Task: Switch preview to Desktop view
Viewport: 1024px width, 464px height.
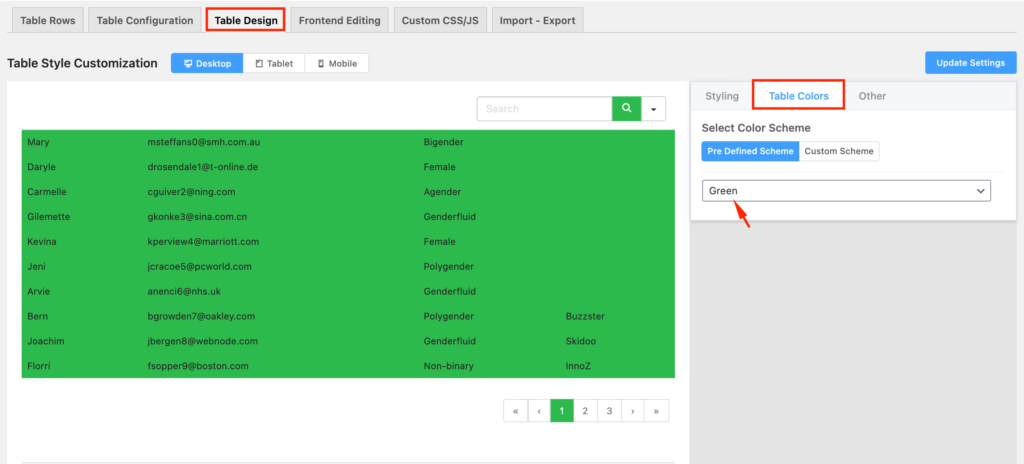Action: coord(208,63)
